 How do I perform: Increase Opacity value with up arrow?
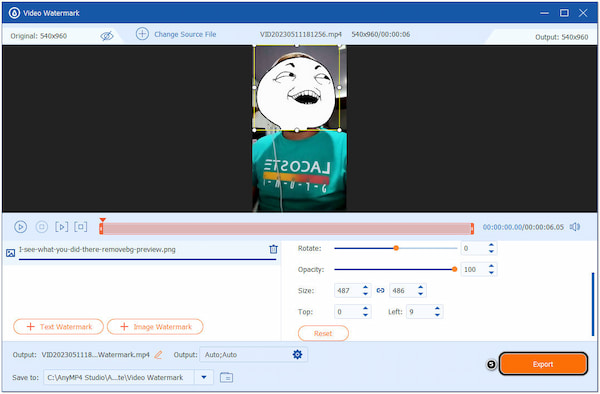(x=491, y=266)
